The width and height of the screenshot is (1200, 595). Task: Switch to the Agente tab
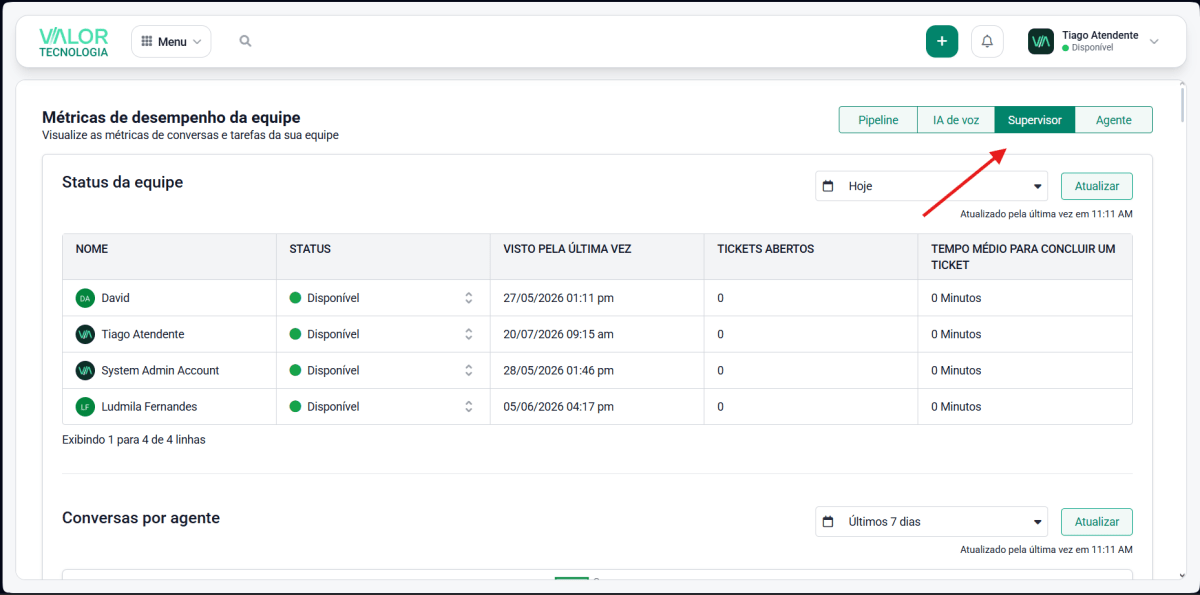coord(1113,120)
